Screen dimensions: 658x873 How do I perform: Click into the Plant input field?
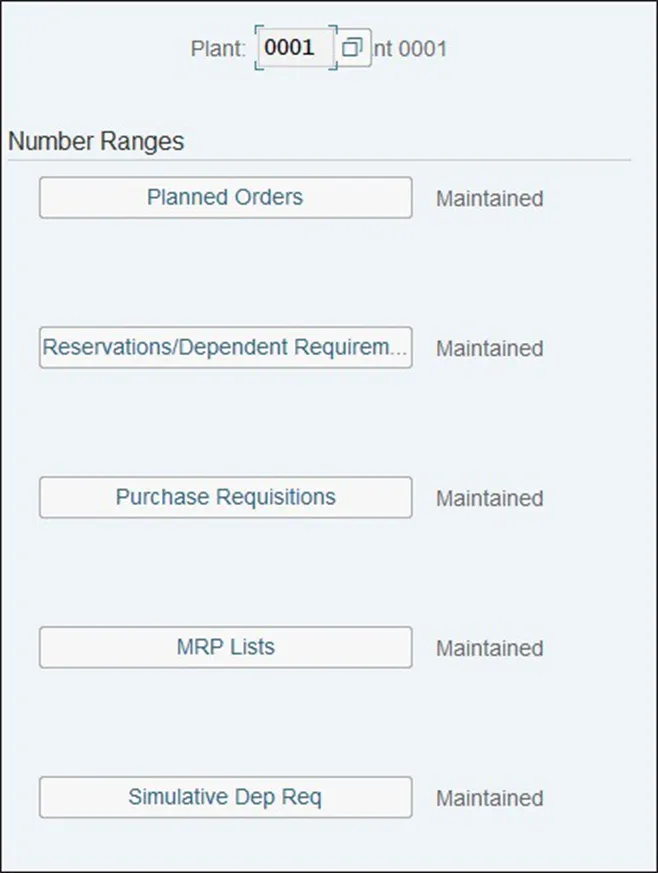pyautogui.click(x=295, y=48)
